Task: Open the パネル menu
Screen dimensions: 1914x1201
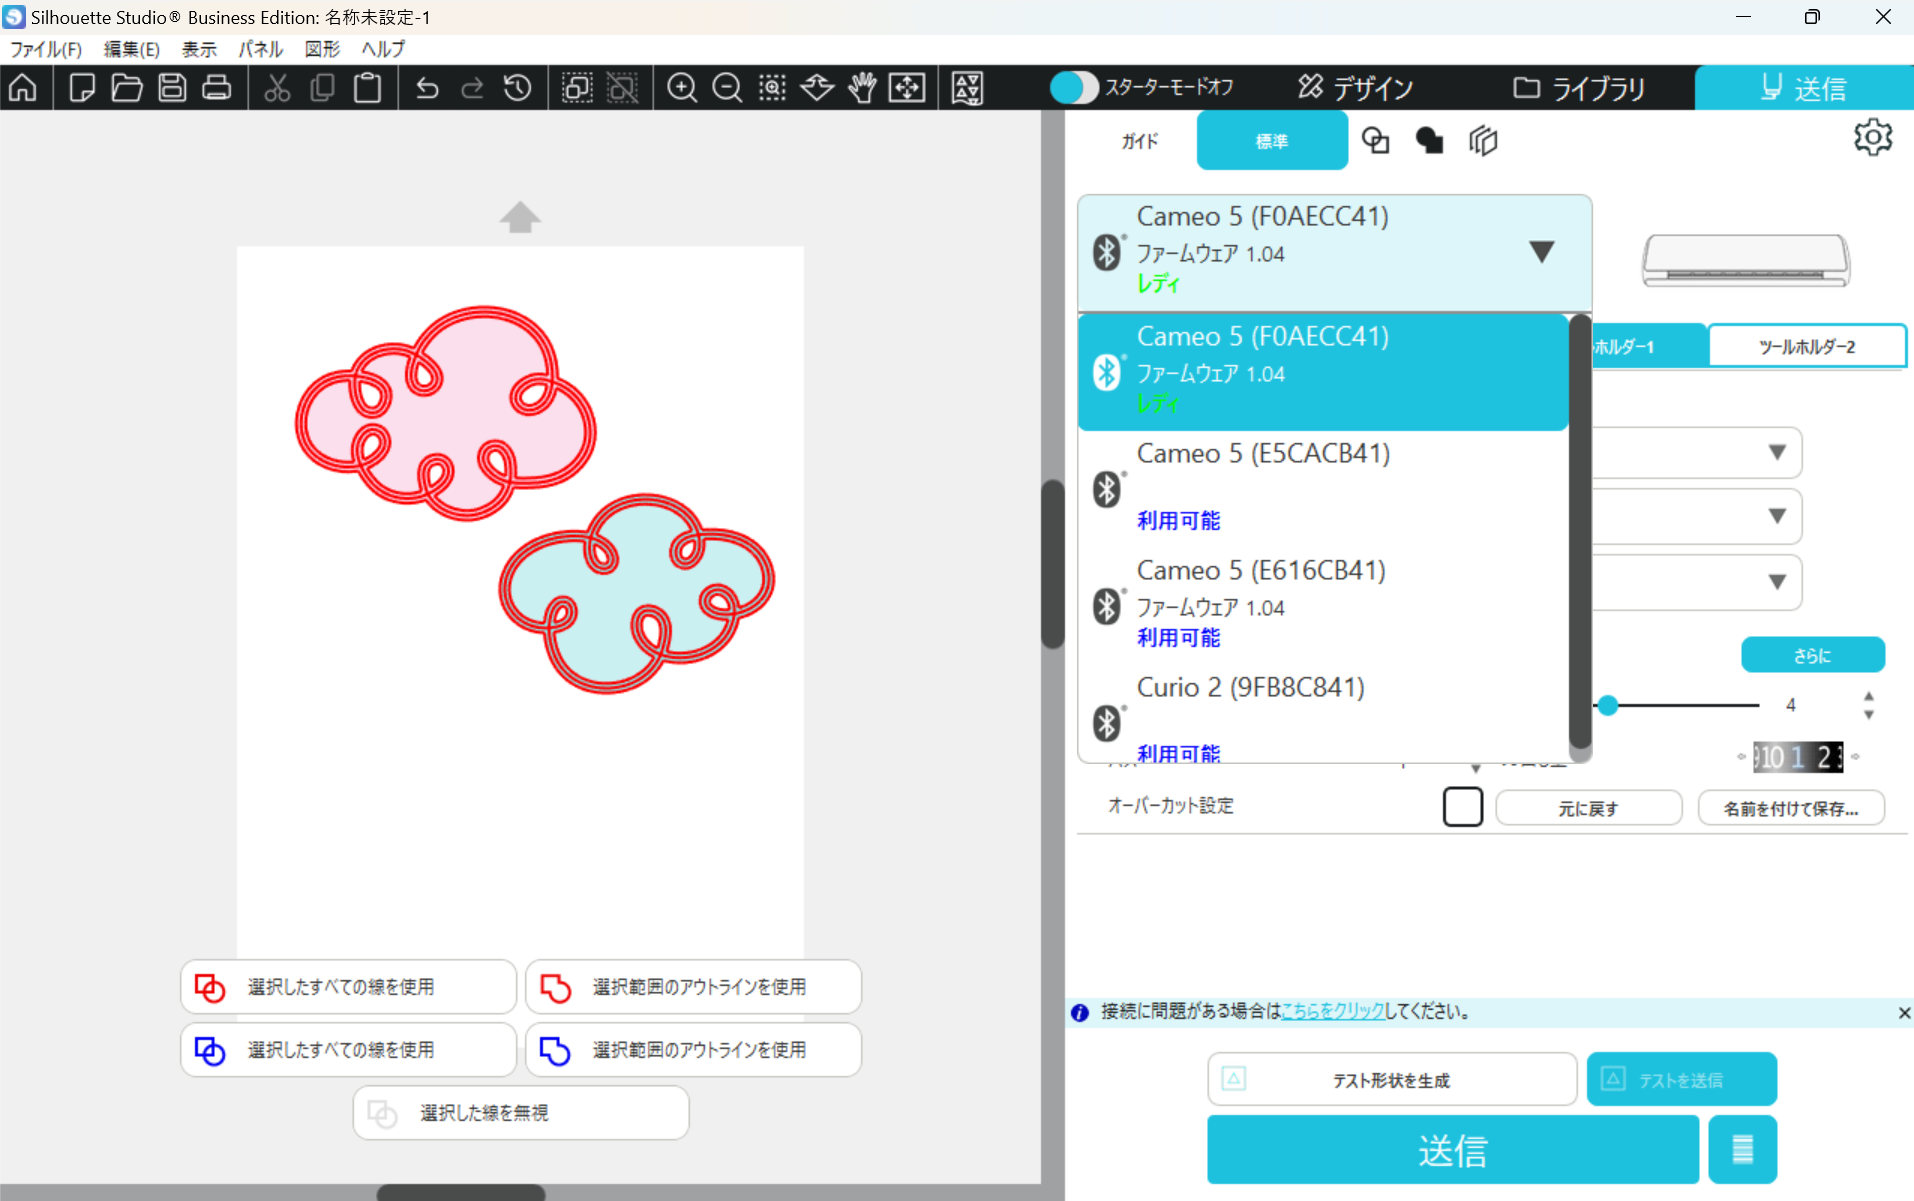Action: (261, 49)
